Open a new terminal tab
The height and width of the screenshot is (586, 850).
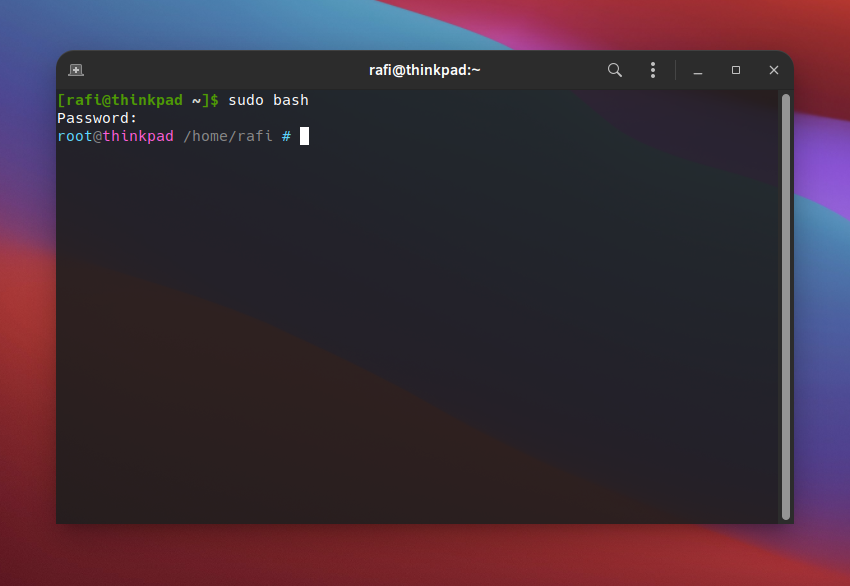[76, 70]
